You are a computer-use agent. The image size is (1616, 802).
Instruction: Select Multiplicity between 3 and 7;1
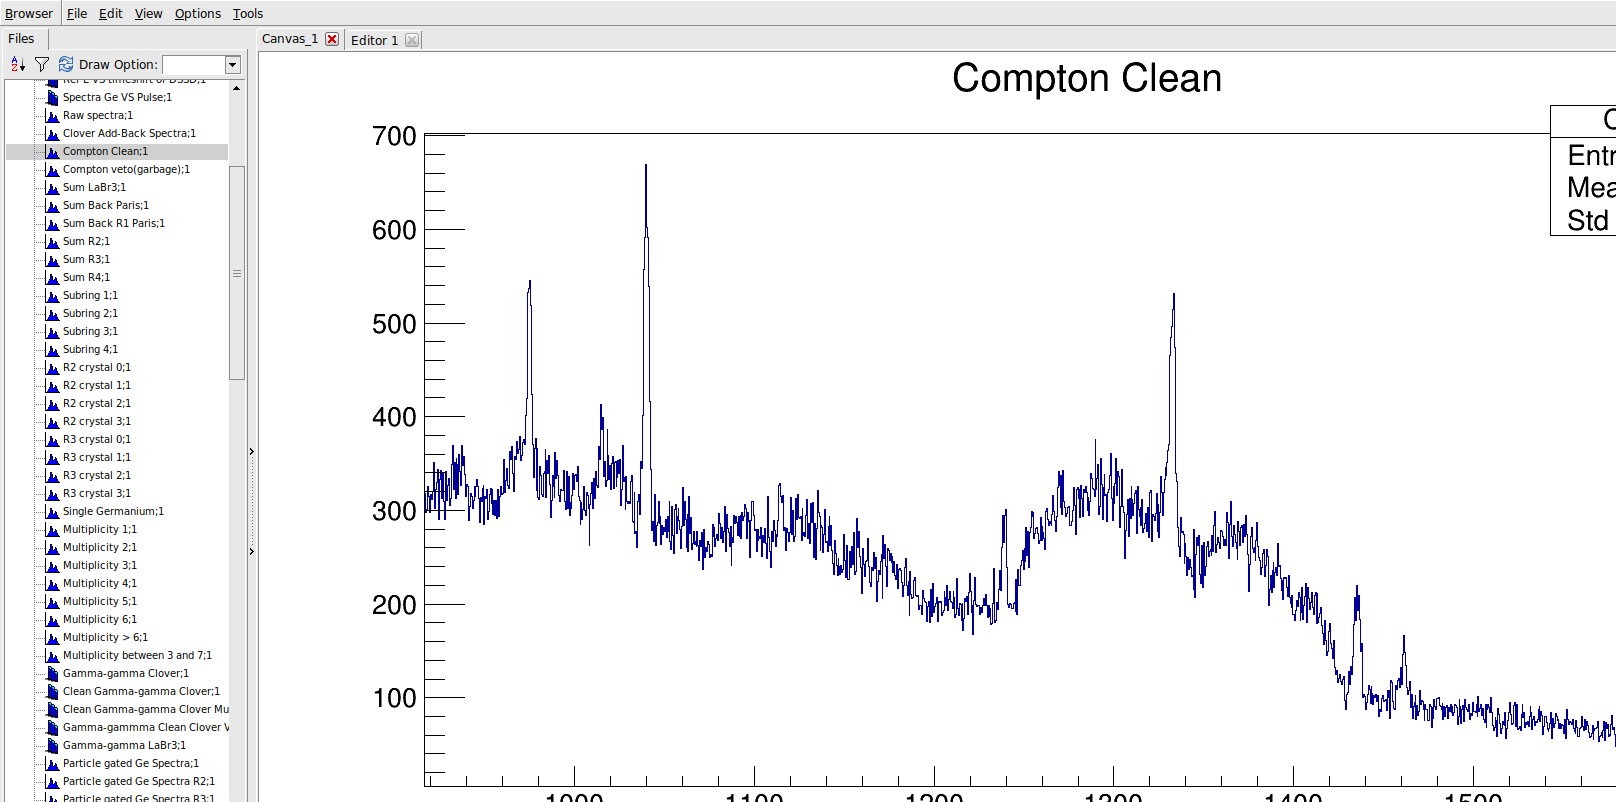[137, 655]
